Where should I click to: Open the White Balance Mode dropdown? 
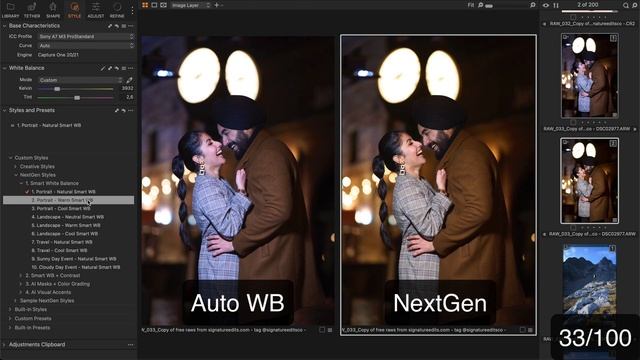(80, 80)
